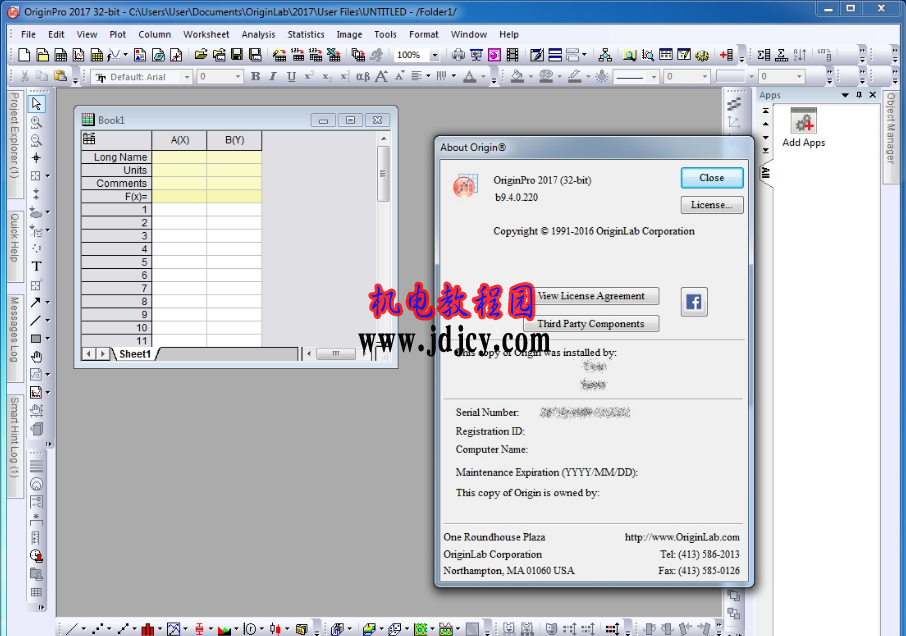Toggle Underline formatting

[x=291, y=77]
